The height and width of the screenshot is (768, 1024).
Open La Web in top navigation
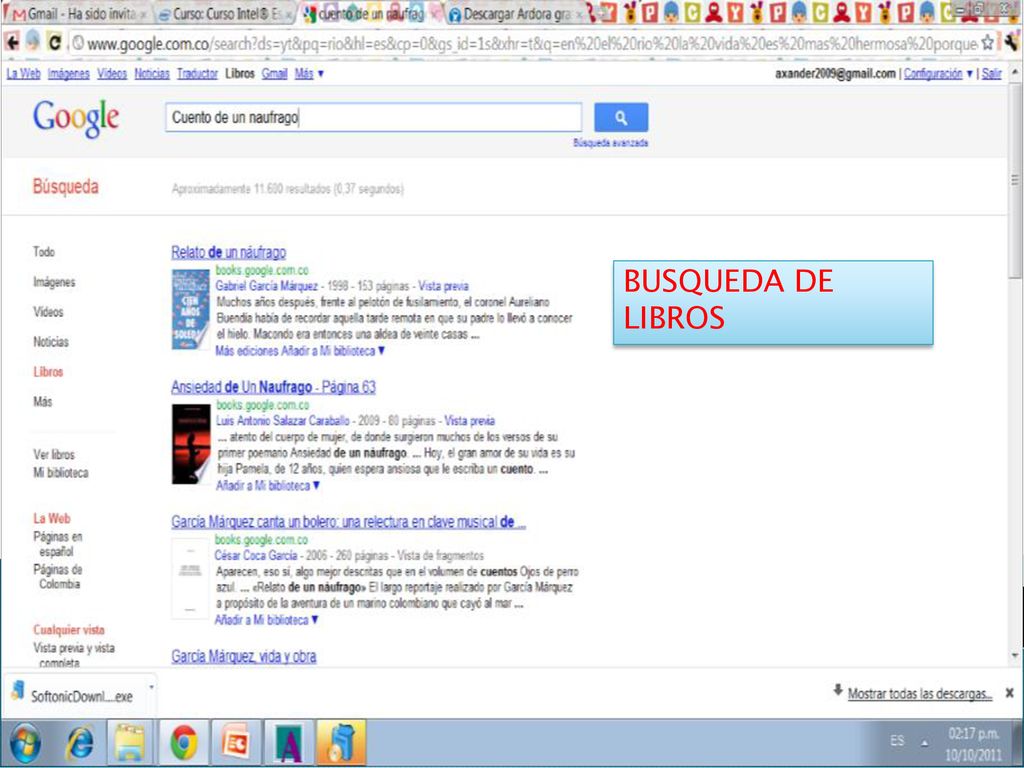coord(24,74)
